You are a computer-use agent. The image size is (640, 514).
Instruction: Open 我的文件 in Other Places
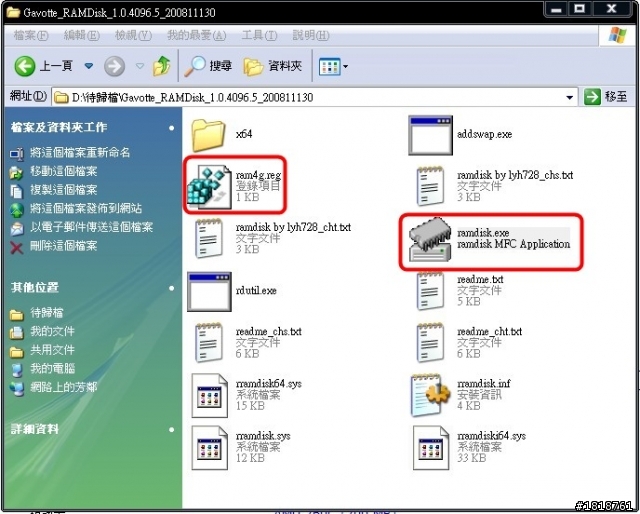click(x=52, y=331)
